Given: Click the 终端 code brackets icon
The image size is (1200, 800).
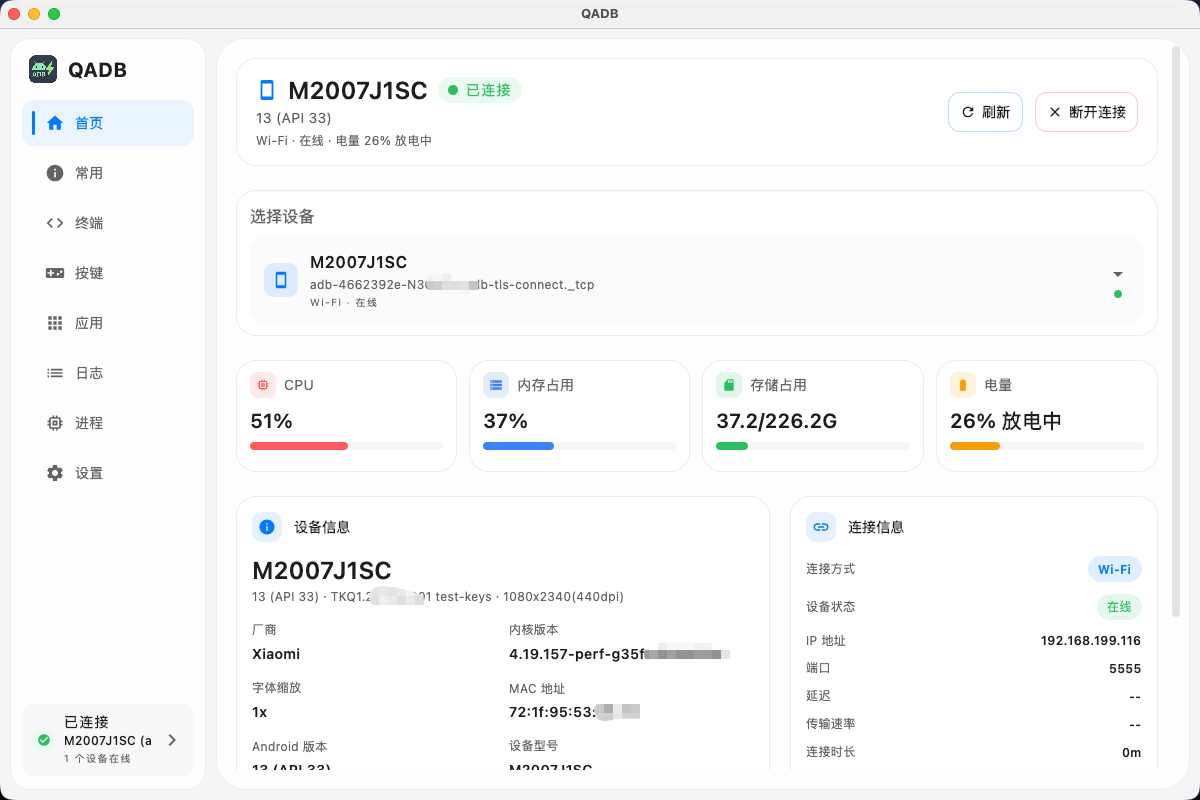Looking at the screenshot, I should 55,223.
